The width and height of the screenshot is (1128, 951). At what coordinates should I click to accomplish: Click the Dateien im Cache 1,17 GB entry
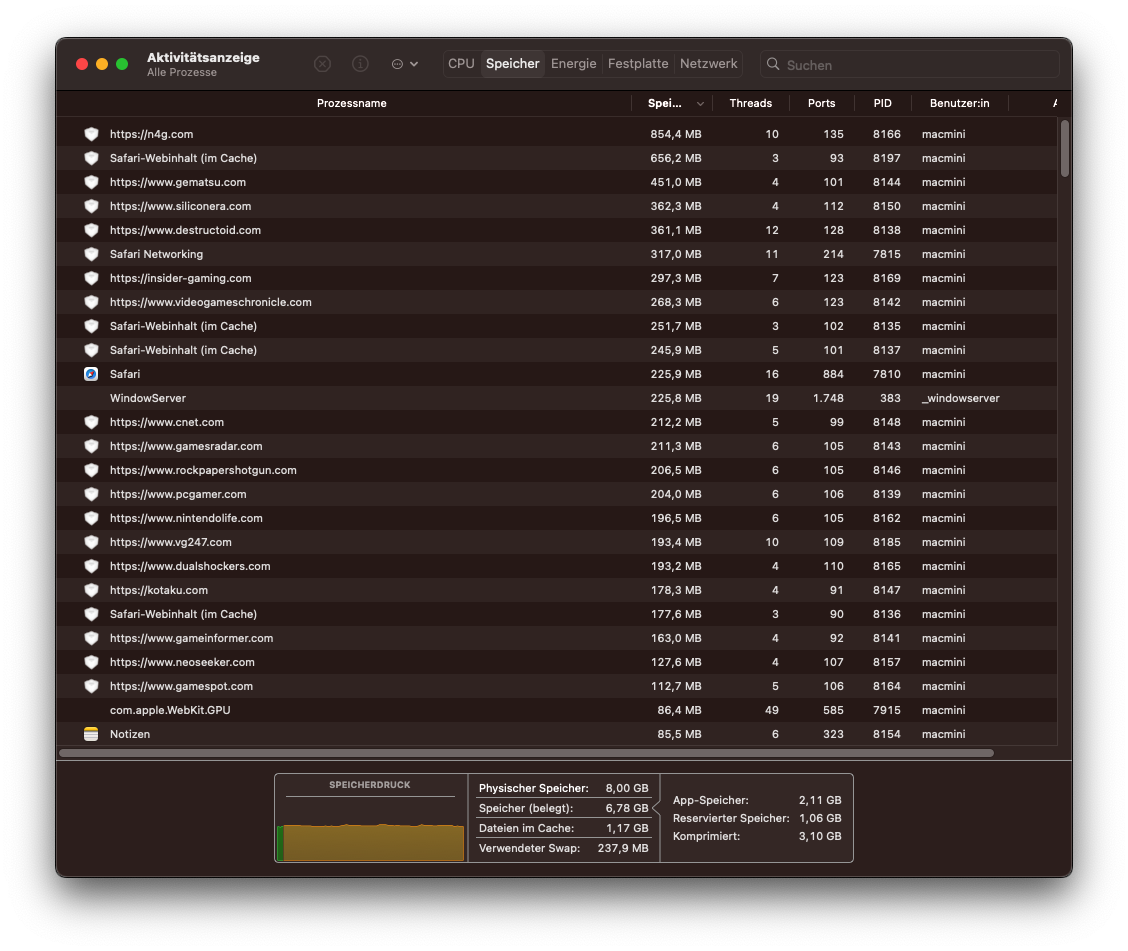click(563, 828)
